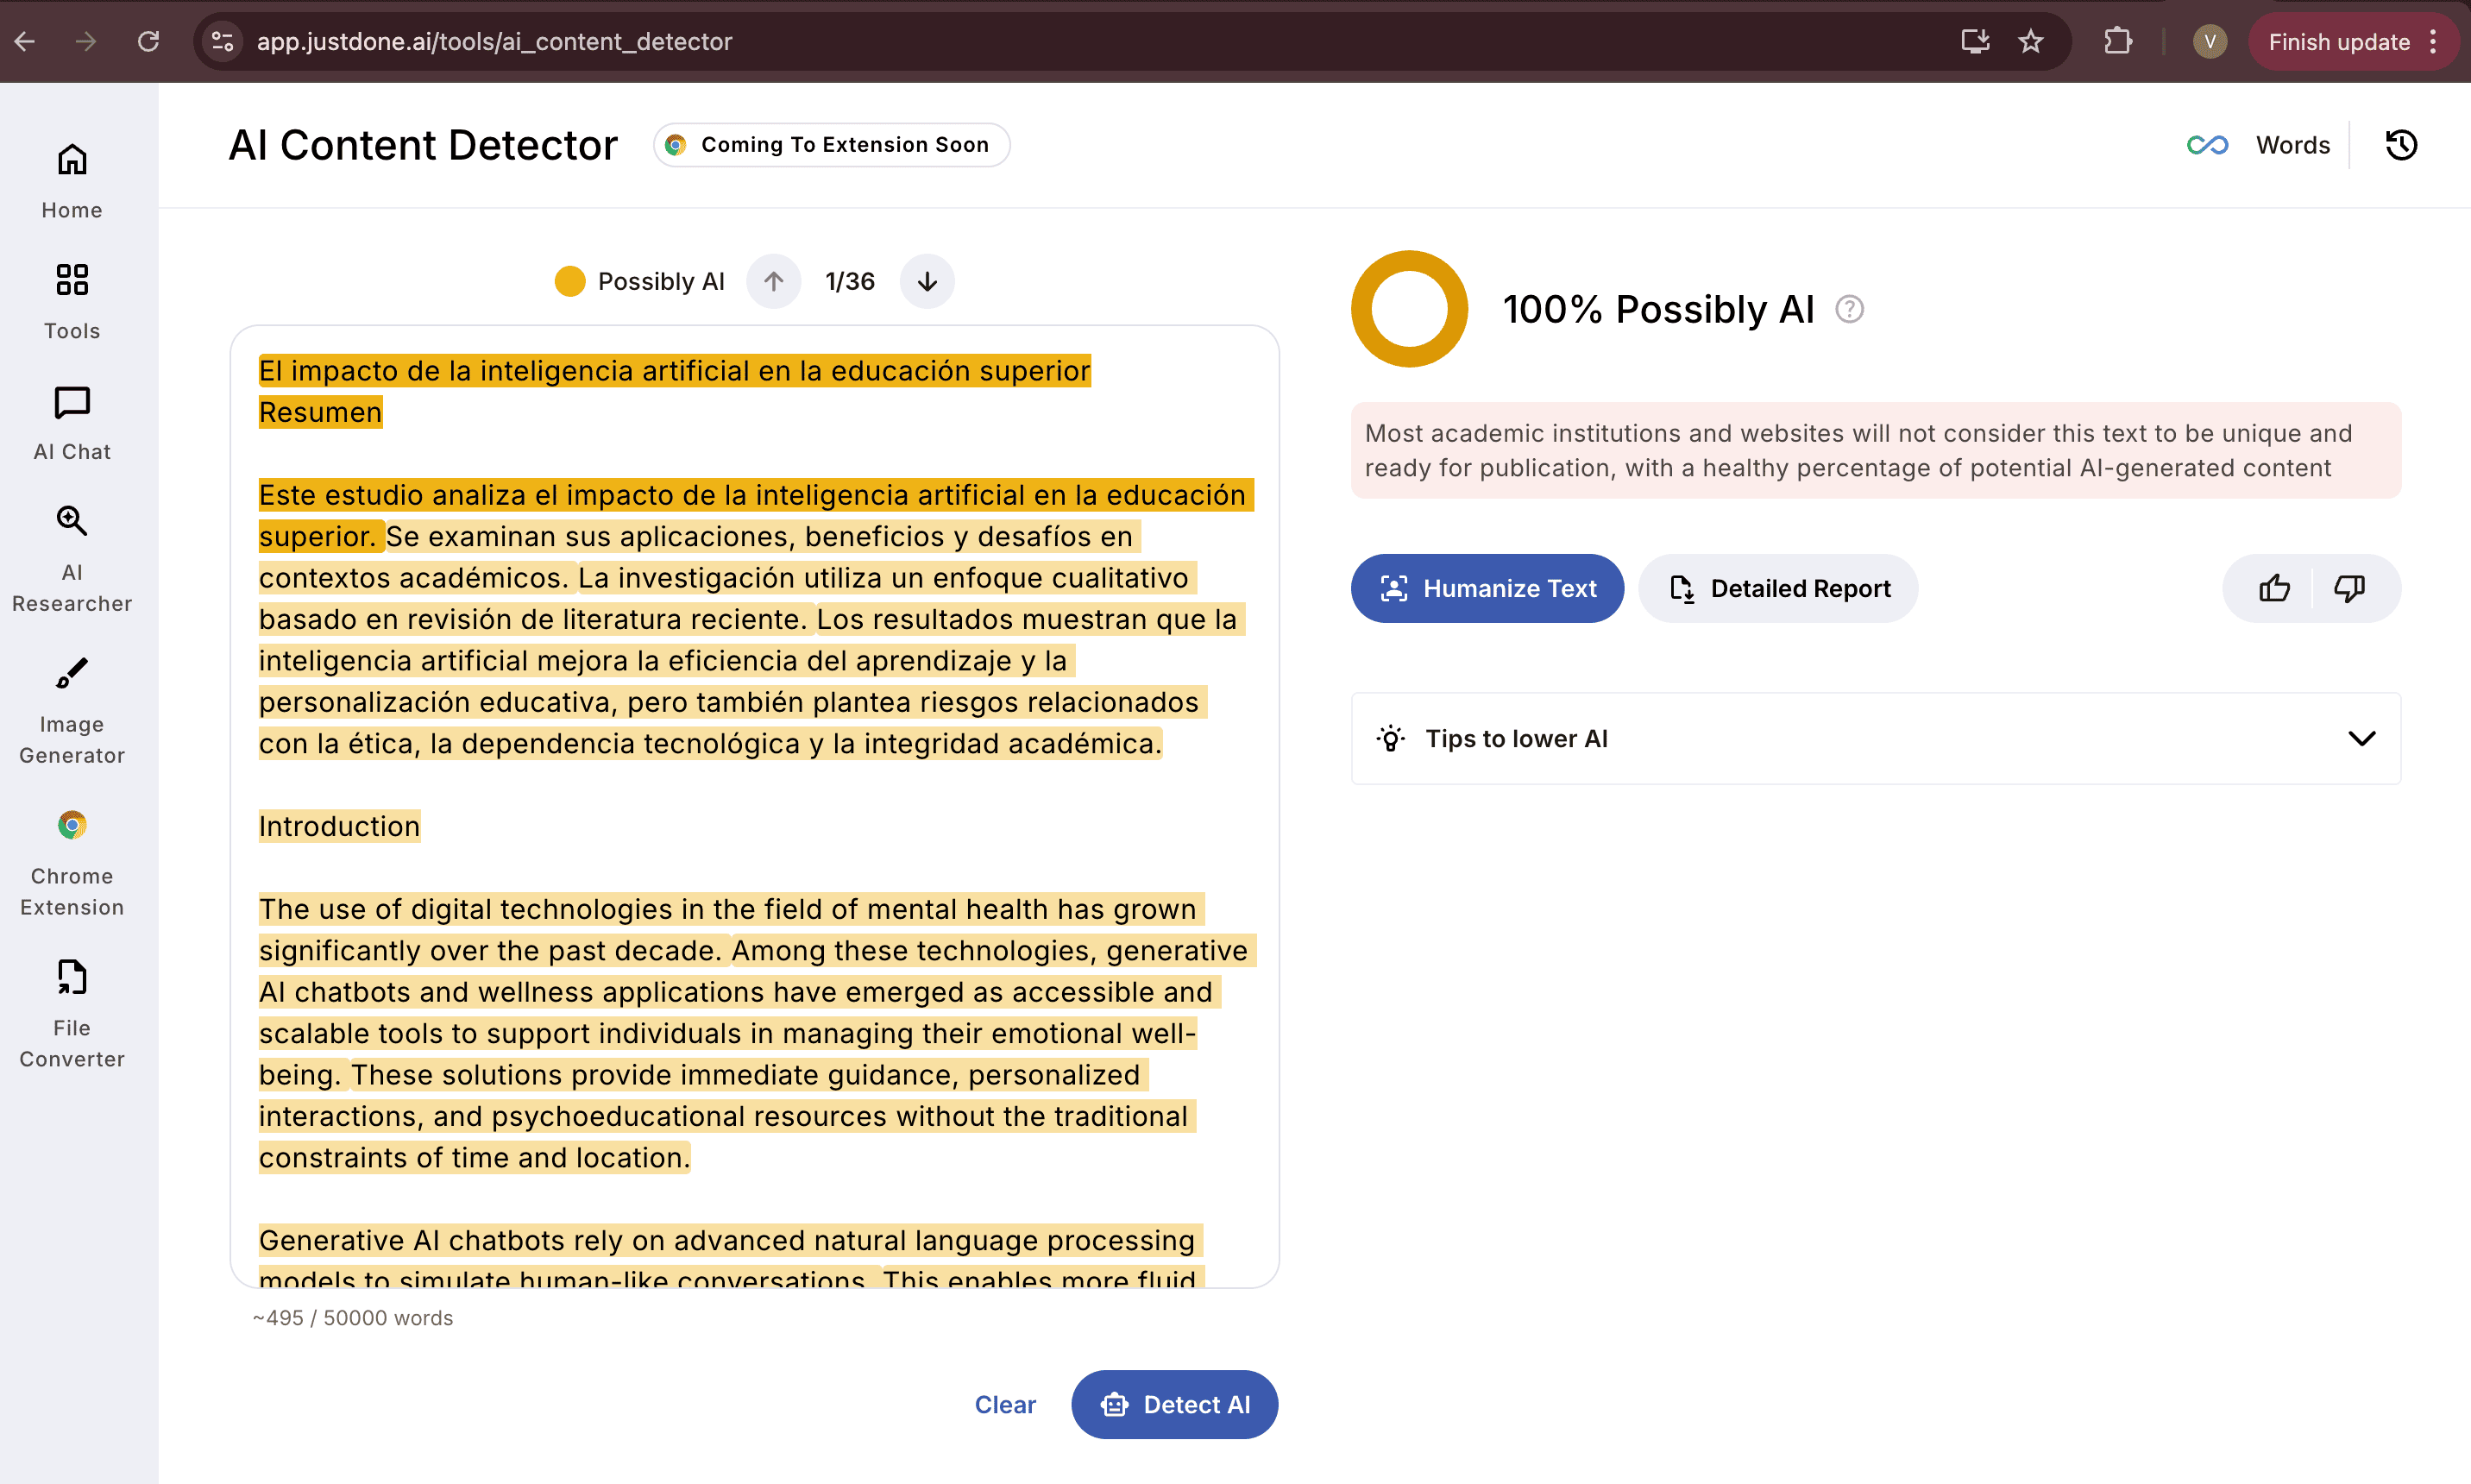Bookmark this page with the star icon
The height and width of the screenshot is (1484, 2471).
click(2030, 42)
